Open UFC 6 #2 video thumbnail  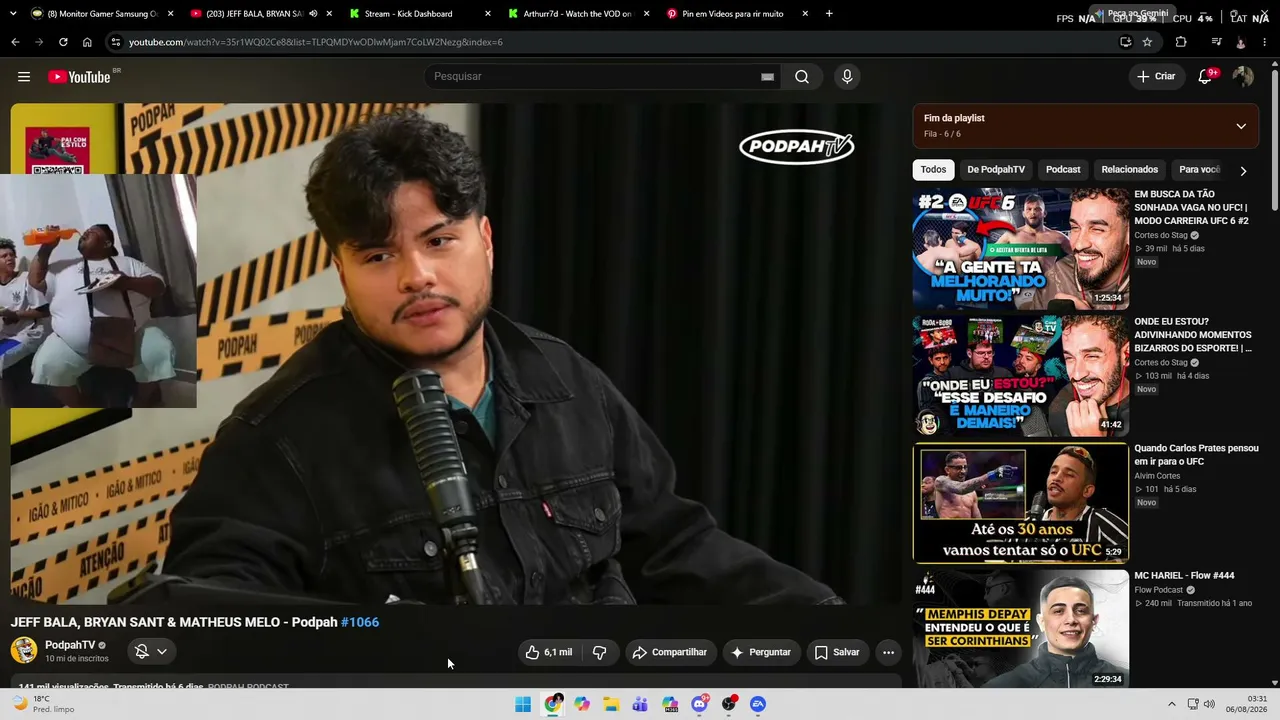pos(1021,248)
